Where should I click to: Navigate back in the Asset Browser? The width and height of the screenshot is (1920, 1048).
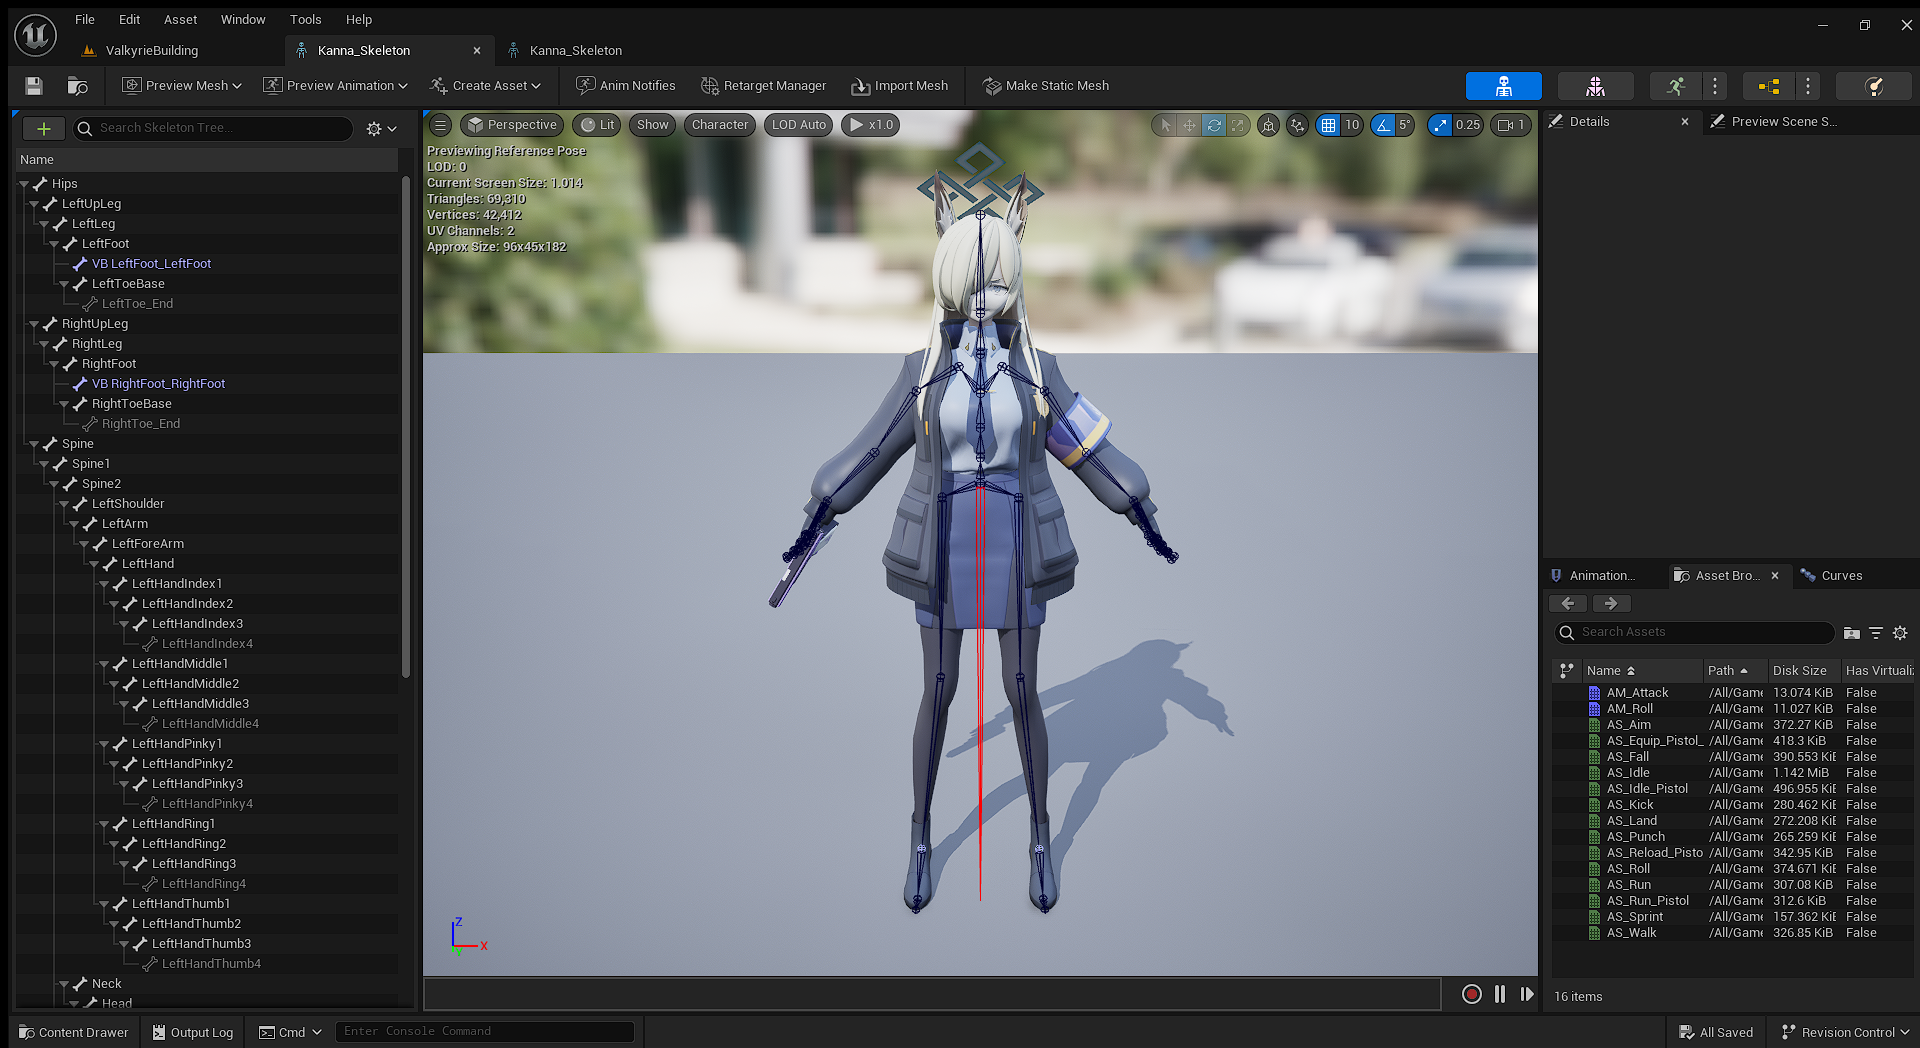(x=1568, y=604)
